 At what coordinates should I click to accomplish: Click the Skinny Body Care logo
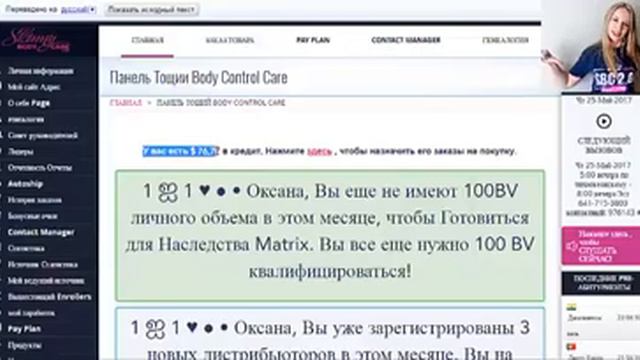(37, 40)
